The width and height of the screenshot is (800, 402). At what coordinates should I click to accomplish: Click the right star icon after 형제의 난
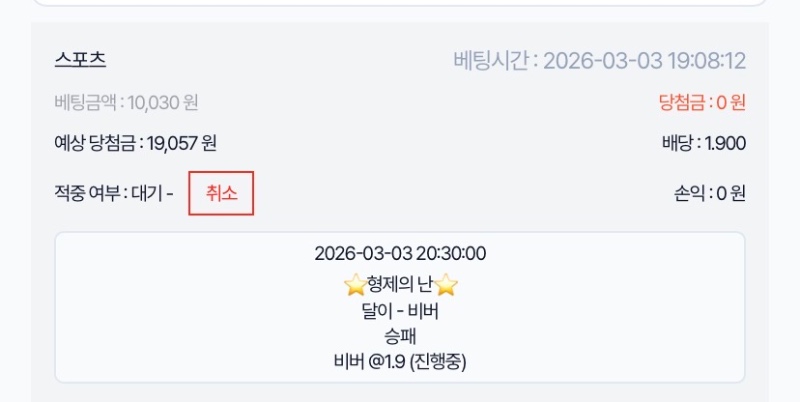pos(446,285)
